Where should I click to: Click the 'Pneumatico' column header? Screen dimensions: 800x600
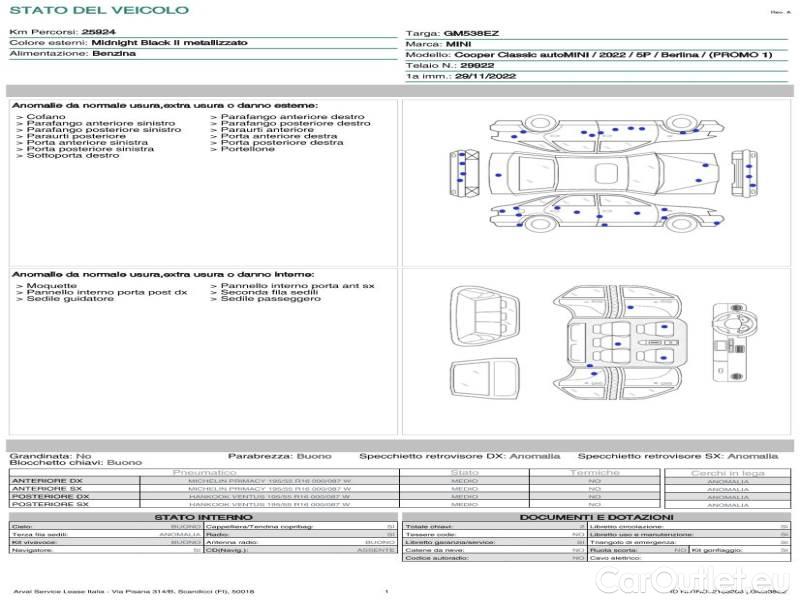pyautogui.click(x=205, y=472)
